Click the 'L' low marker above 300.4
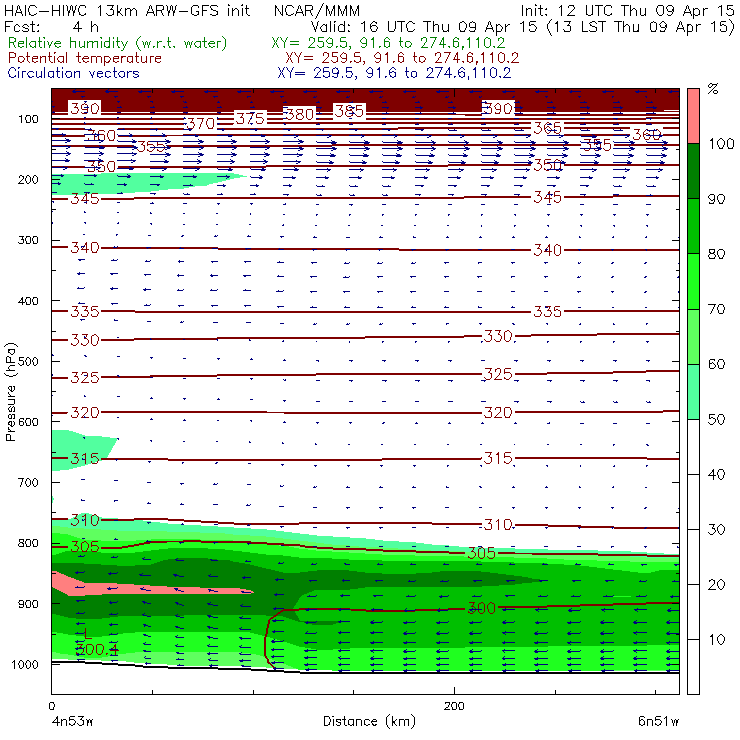The image size is (740, 740). click(x=87, y=634)
